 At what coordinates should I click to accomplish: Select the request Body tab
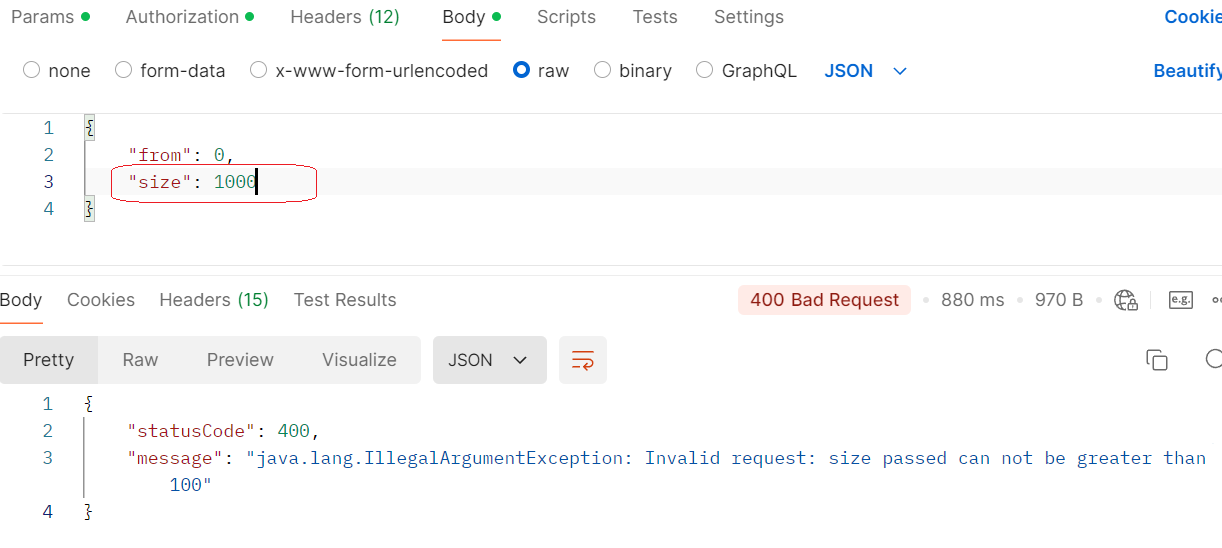[x=471, y=17]
